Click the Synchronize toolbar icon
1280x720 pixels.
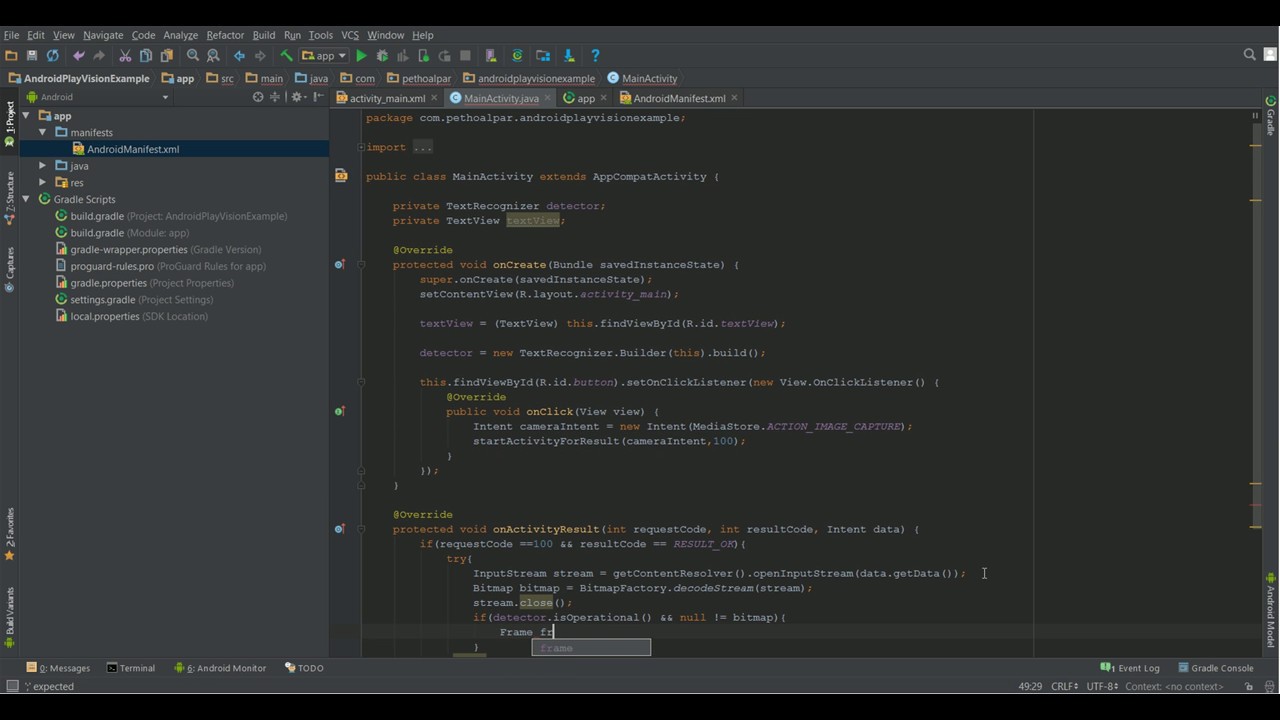53,56
